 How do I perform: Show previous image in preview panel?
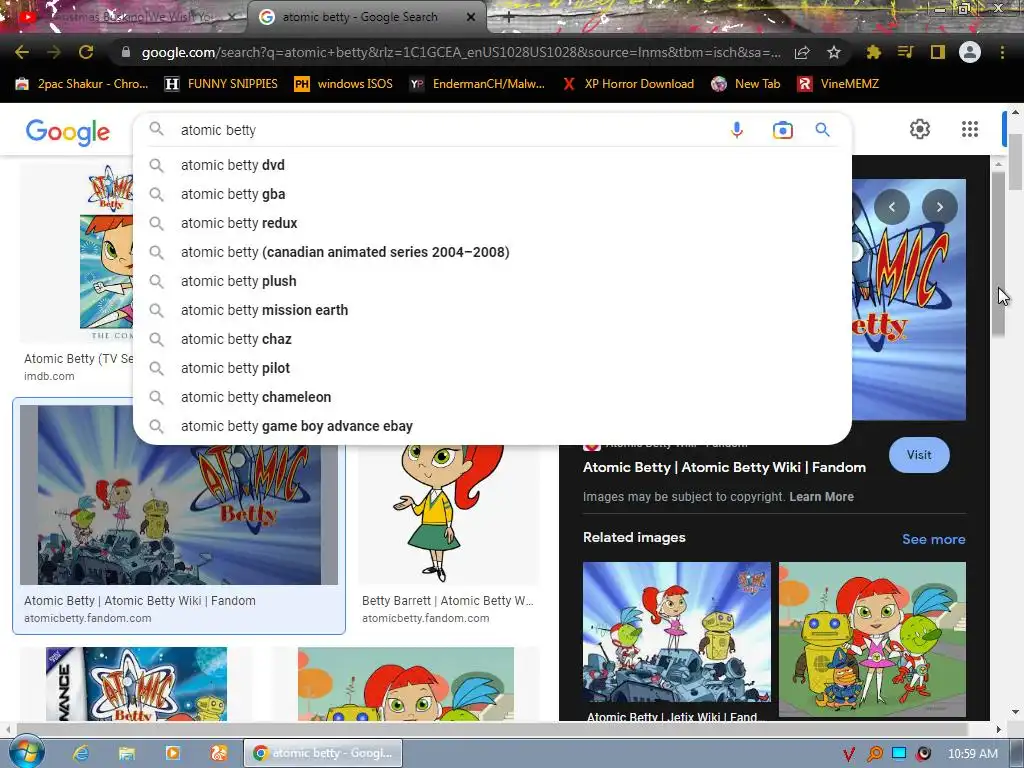pos(891,207)
